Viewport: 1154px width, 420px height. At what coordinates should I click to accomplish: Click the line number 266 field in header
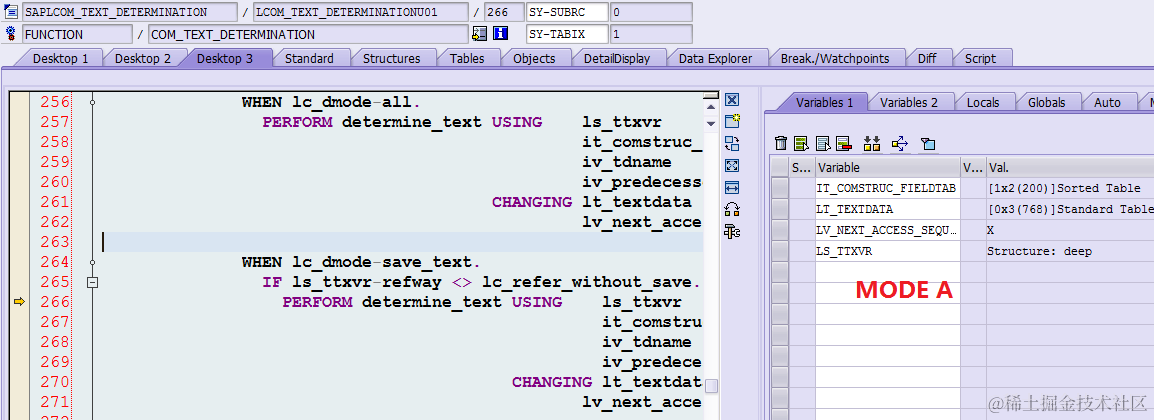(x=504, y=12)
